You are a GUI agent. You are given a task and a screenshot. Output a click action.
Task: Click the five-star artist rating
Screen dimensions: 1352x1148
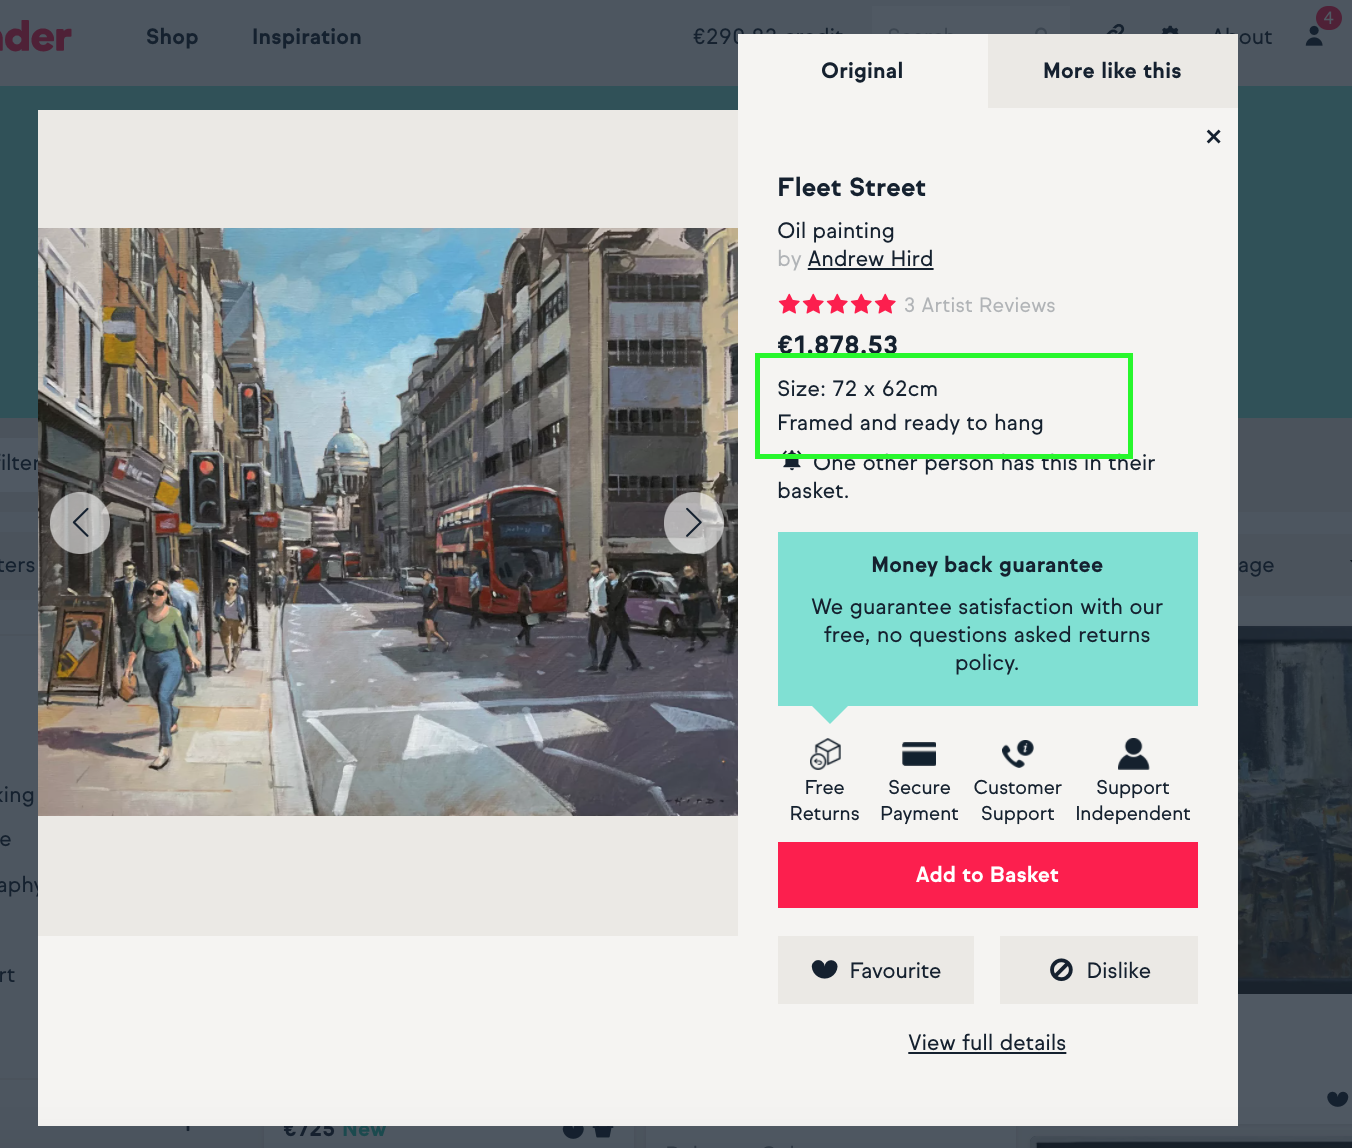pos(837,305)
